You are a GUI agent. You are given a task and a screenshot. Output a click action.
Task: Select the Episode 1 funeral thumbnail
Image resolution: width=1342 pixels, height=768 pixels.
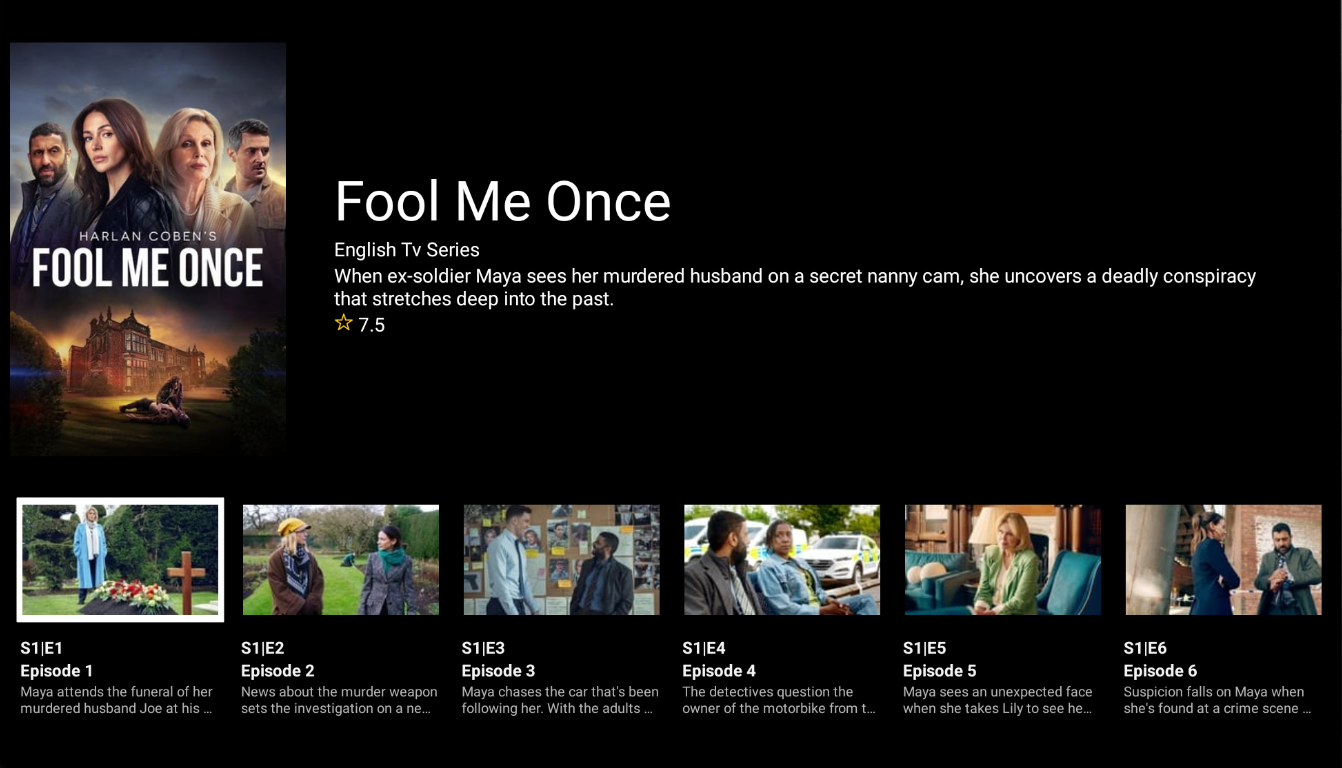120,559
